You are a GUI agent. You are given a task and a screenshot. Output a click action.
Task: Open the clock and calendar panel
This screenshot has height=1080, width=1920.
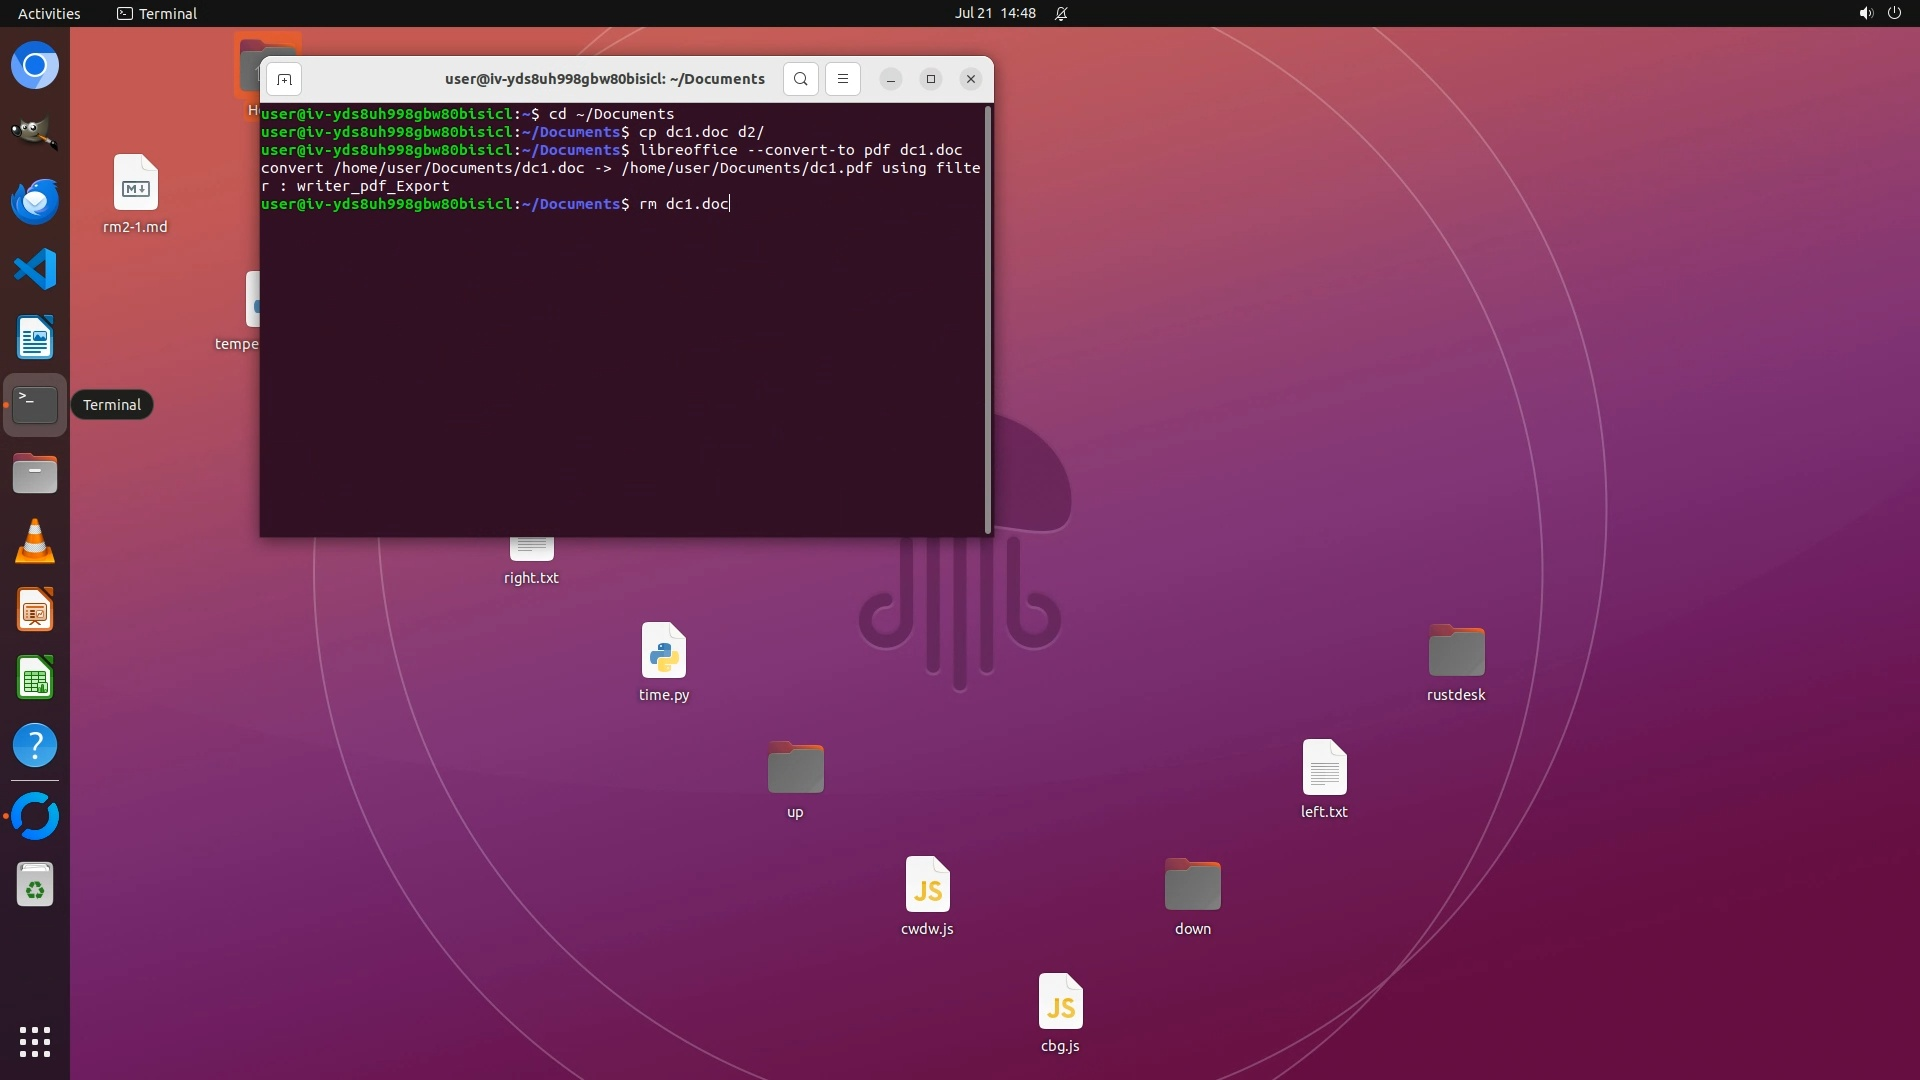pyautogui.click(x=994, y=13)
